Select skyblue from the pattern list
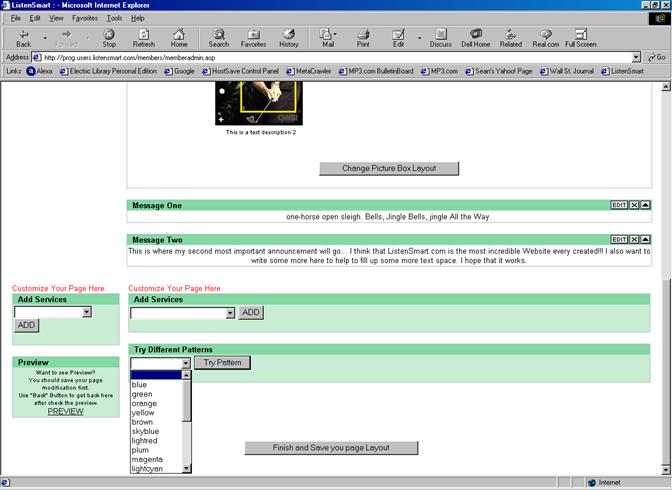This screenshot has width=672, height=490. pos(146,431)
